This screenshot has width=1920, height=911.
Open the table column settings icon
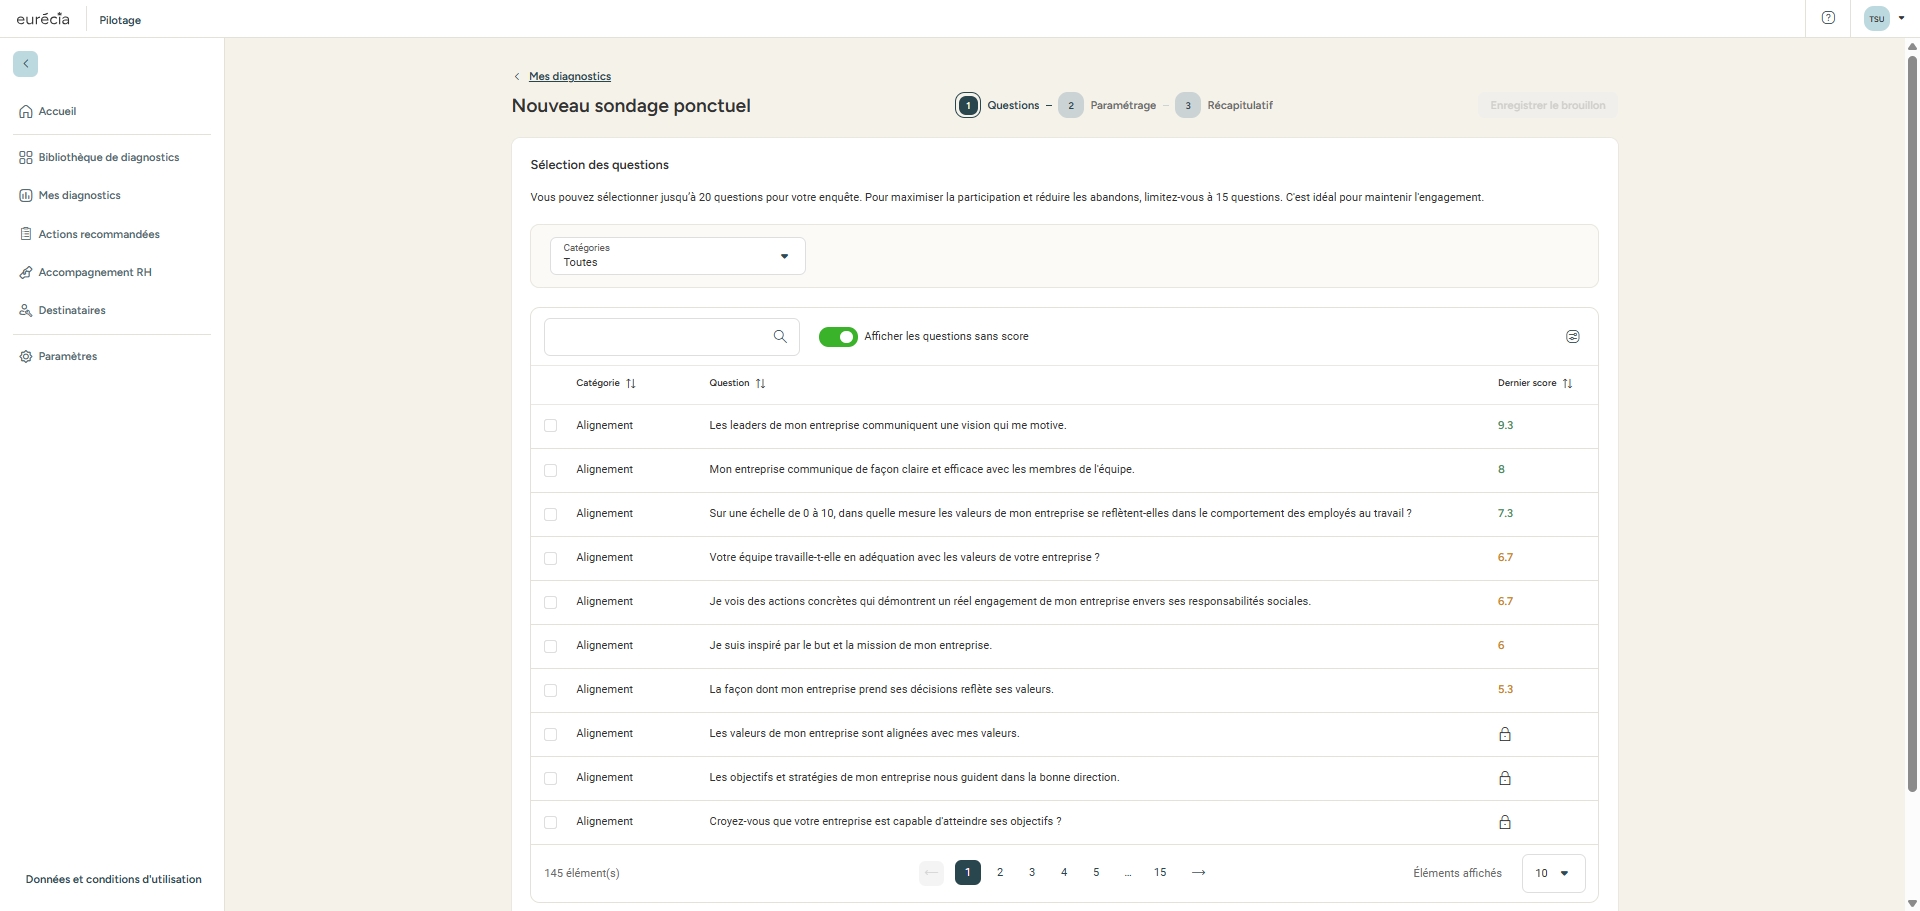1572,337
